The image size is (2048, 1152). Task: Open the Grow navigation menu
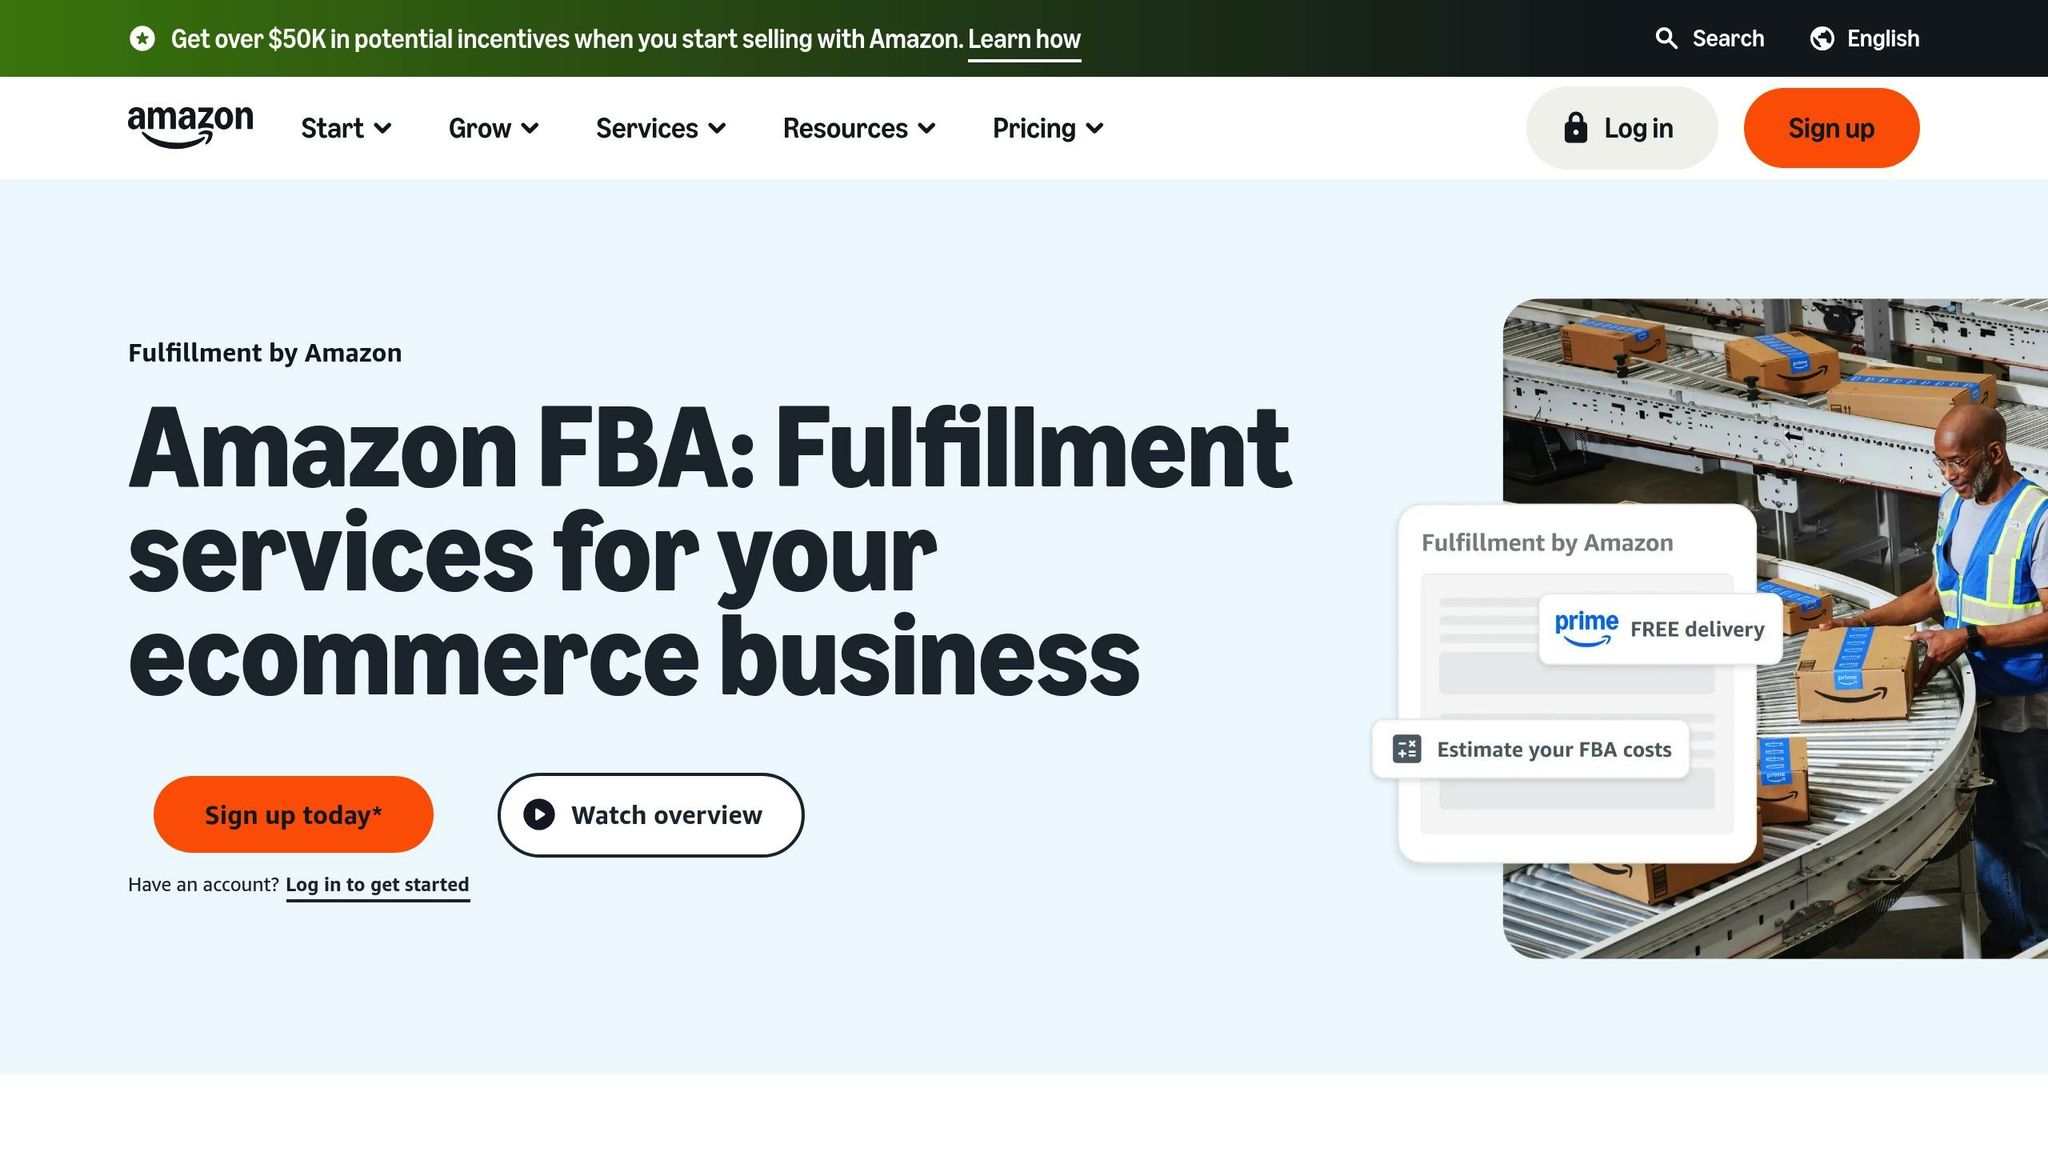[494, 128]
